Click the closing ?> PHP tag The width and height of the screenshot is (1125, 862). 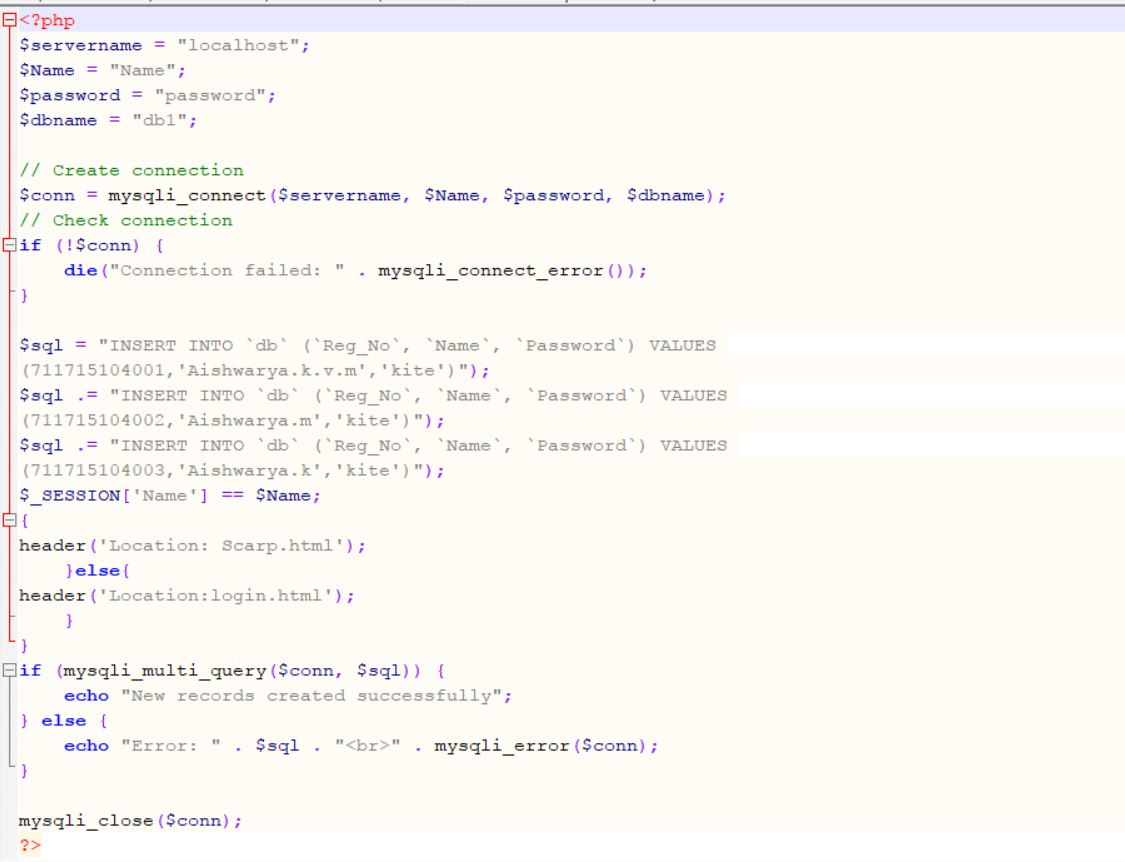(x=30, y=845)
